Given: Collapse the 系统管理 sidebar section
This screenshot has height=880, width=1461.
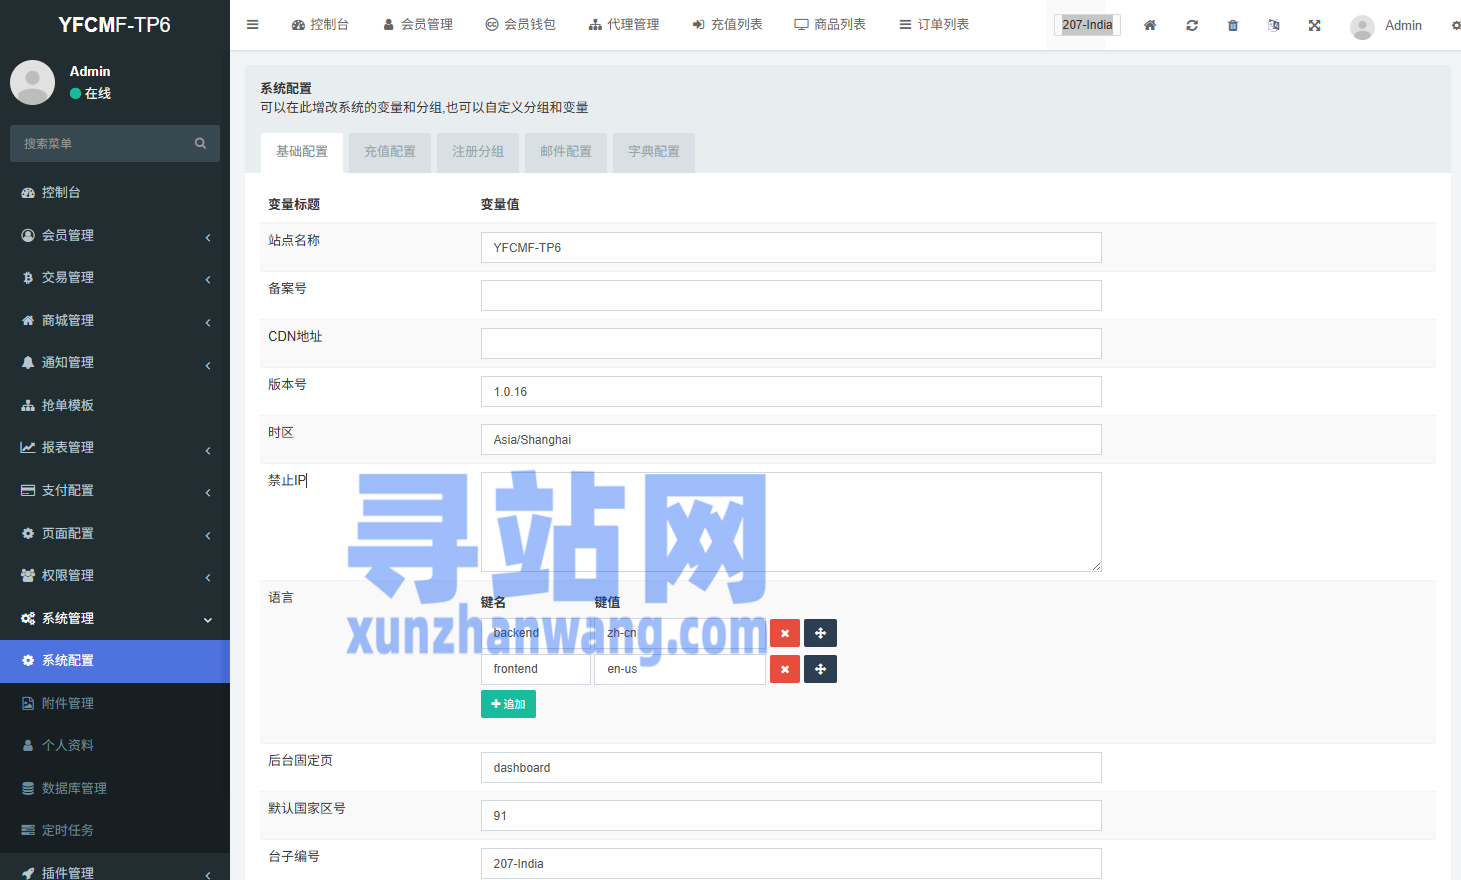Looking at the screenshot, I should click(115, 618).
